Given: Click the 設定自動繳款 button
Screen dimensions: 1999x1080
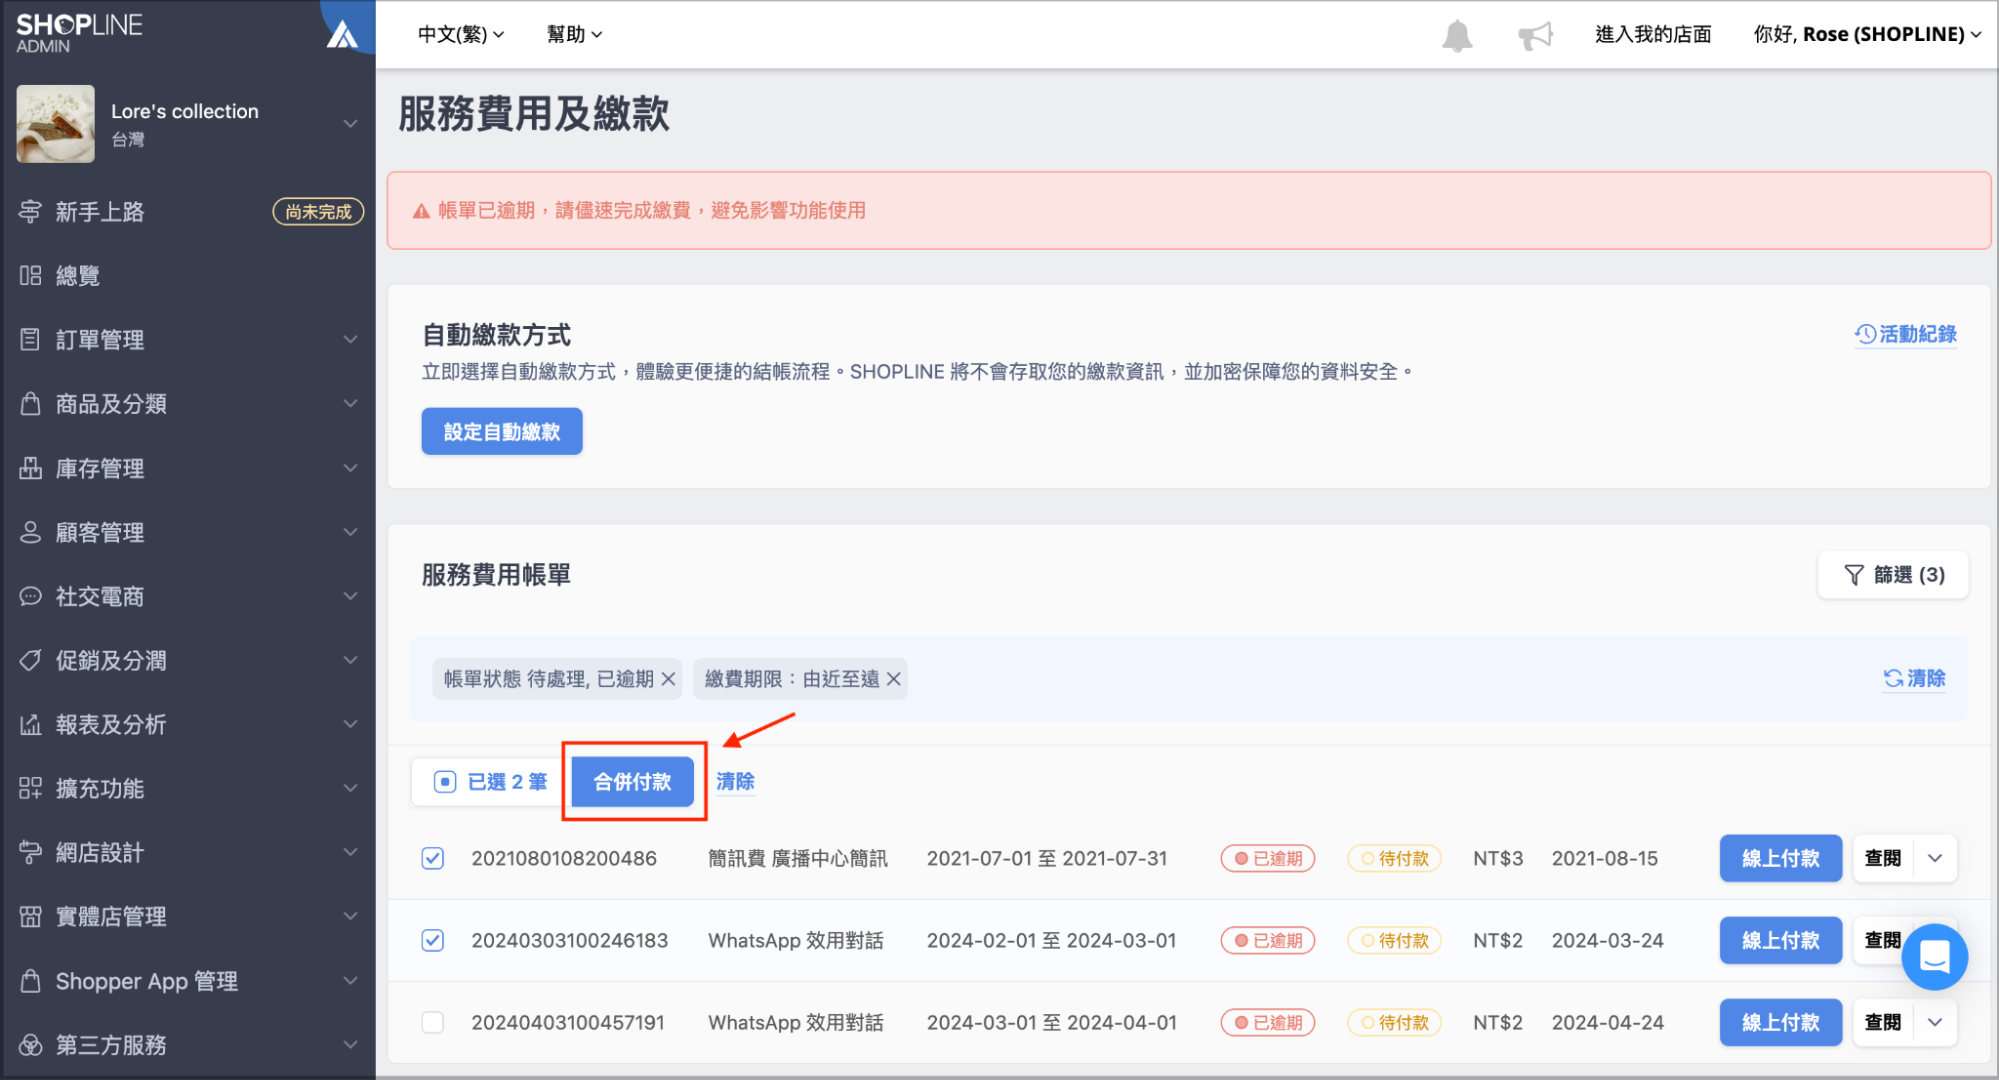Looking at the screenshot, I should click(x=502, y=432).
